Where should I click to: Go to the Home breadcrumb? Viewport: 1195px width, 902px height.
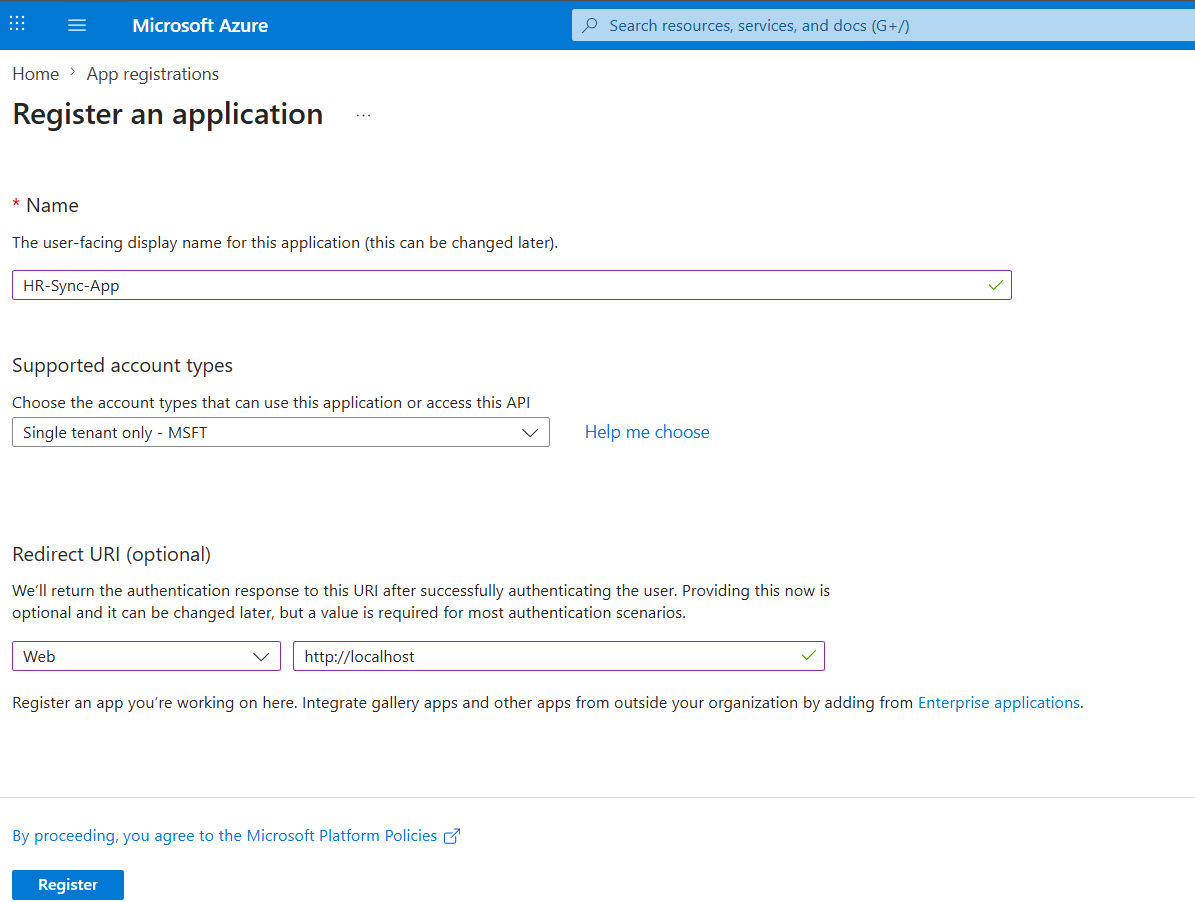[36, 74]
